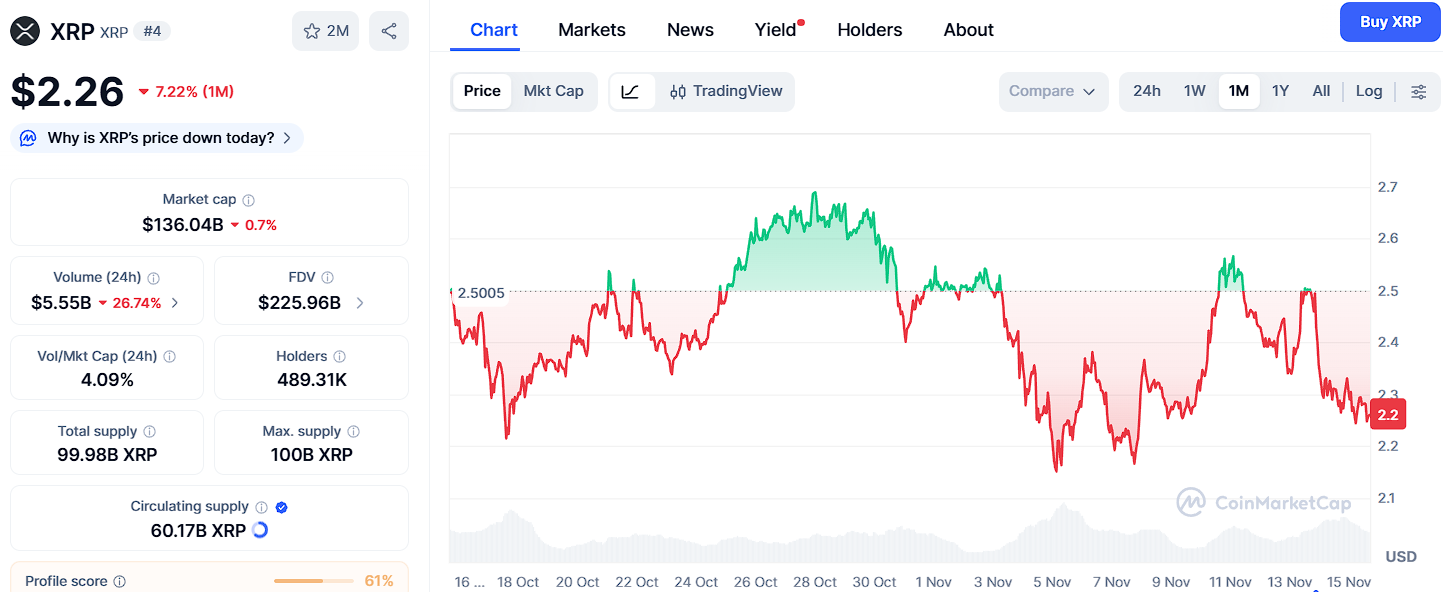Click the Market cap info icon
Viewport: 1443px width, 592px height.
pos(249,200)
